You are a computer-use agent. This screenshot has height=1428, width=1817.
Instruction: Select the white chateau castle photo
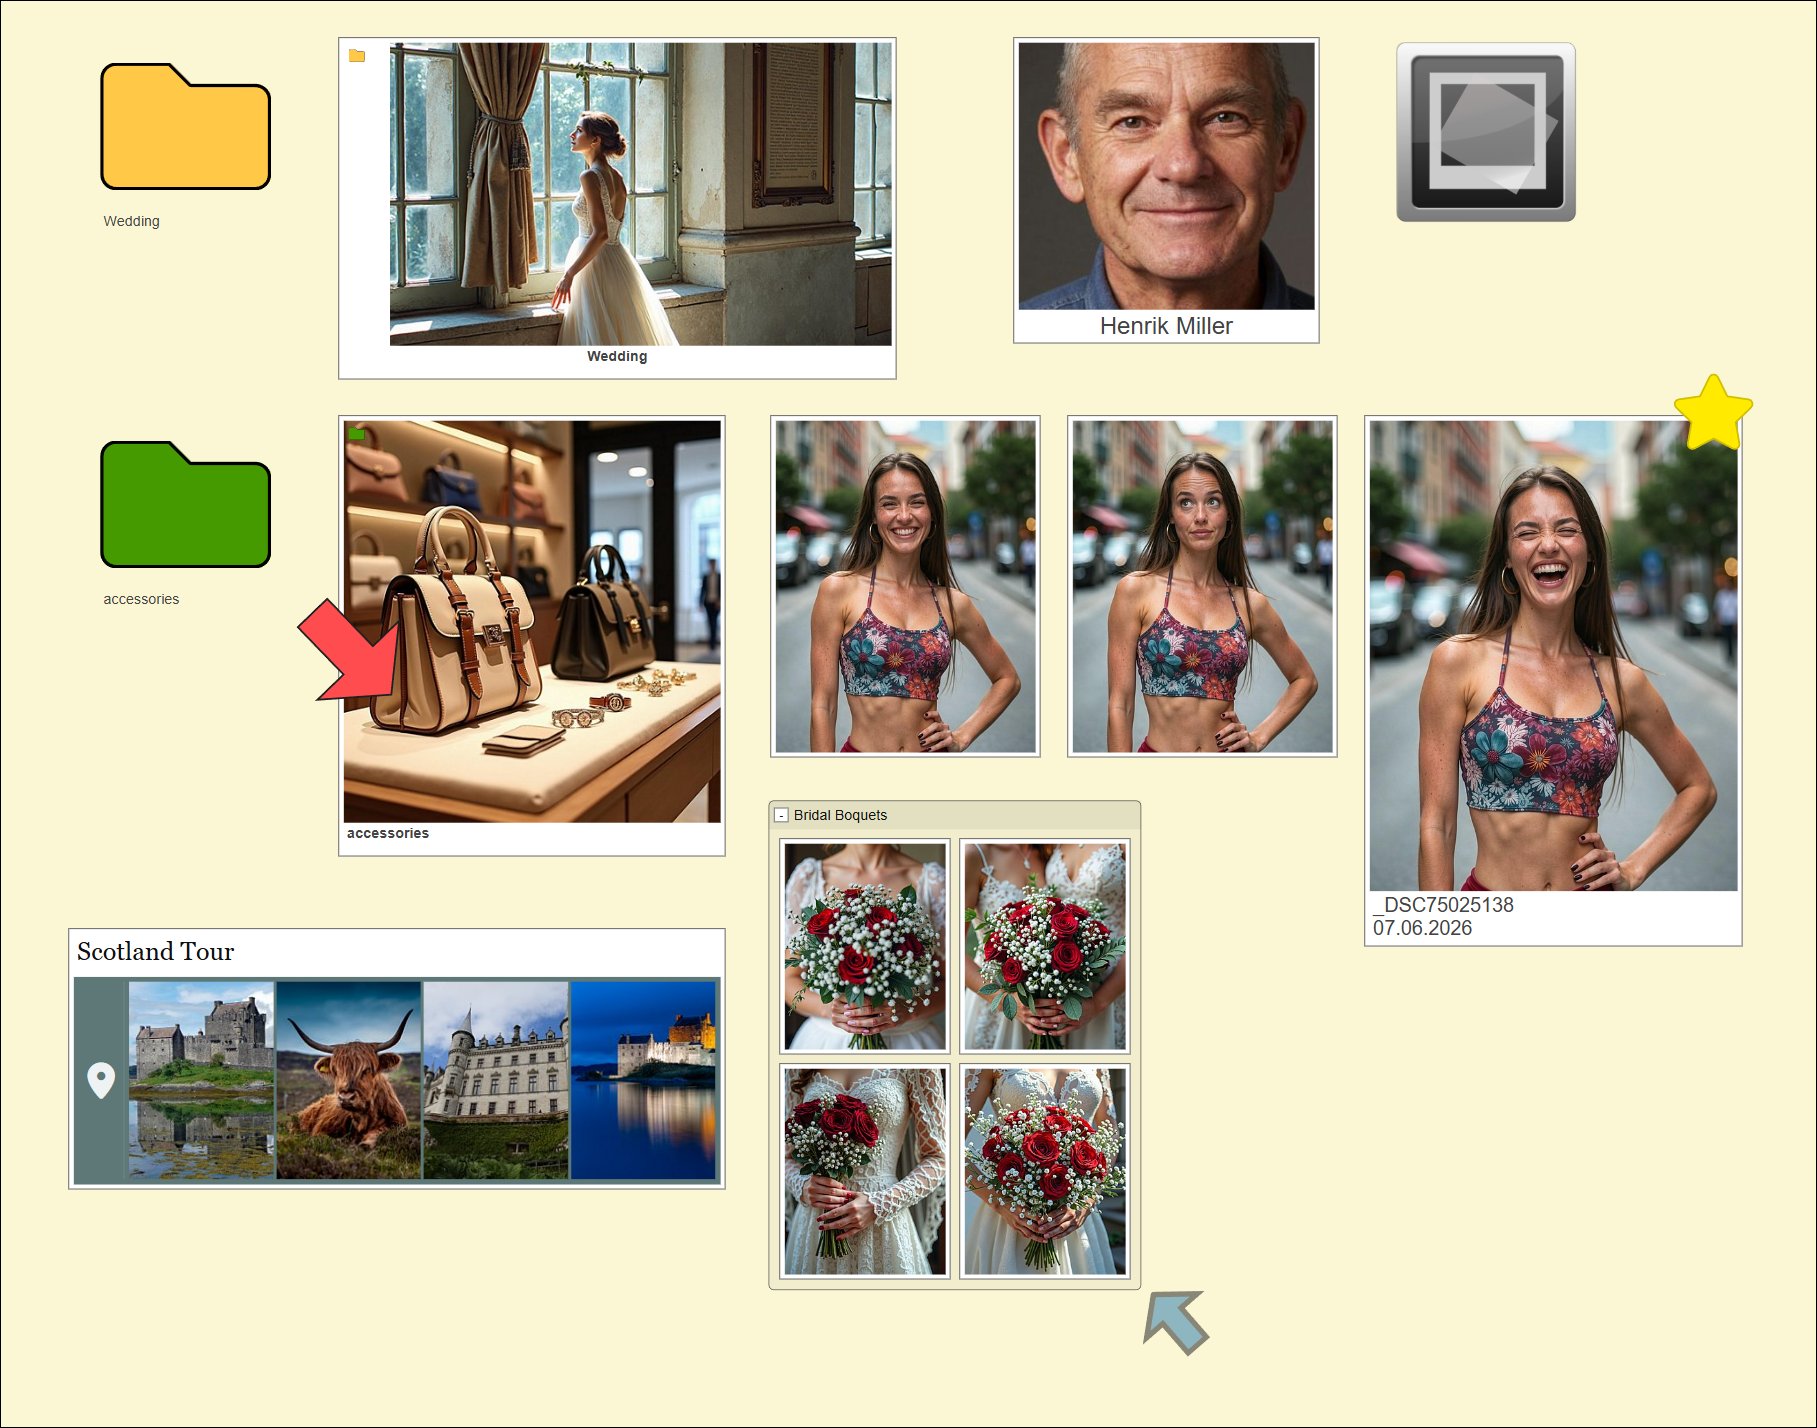[496, 1080]
